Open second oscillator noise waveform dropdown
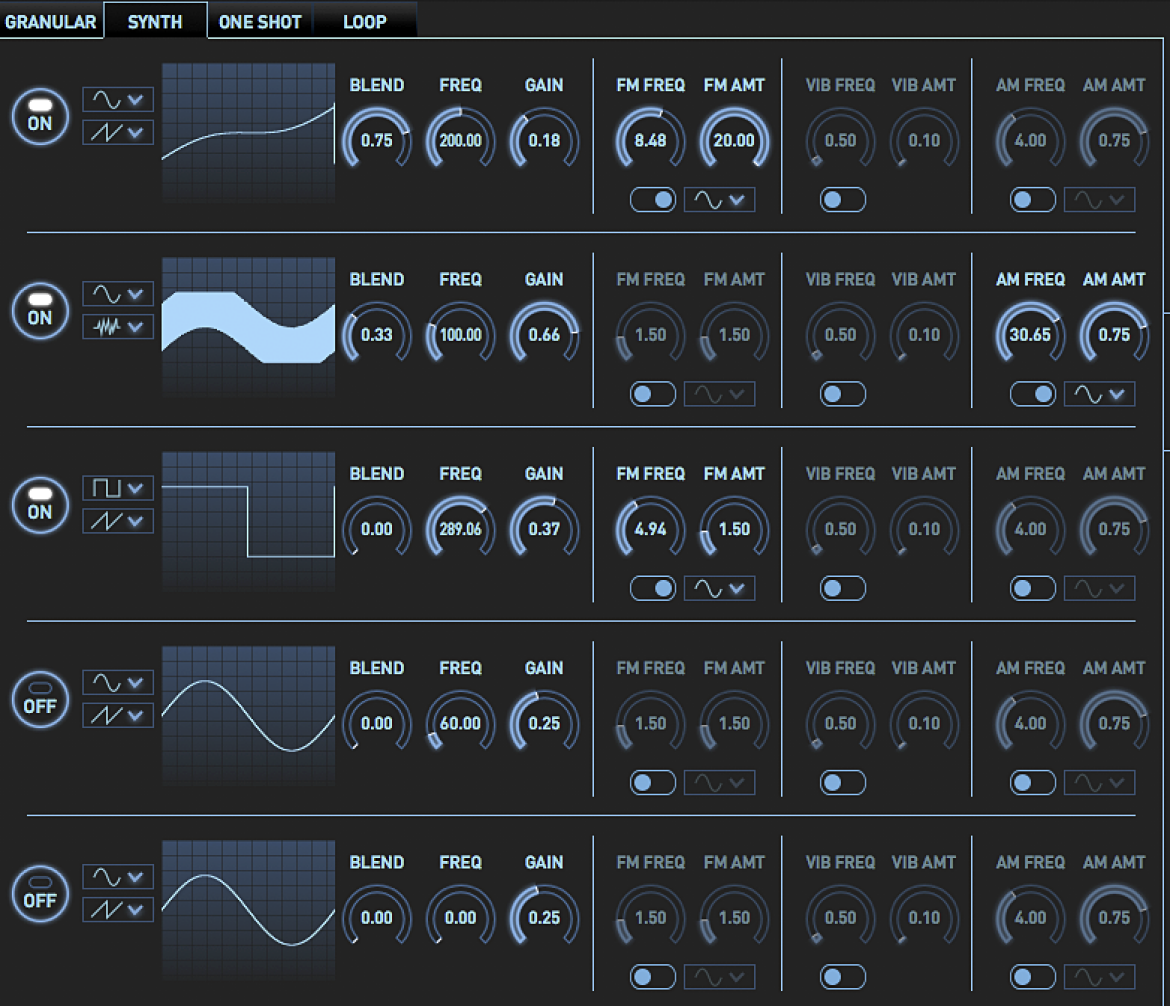This screenshot has width=1170, height=1006. coord(118,326)
